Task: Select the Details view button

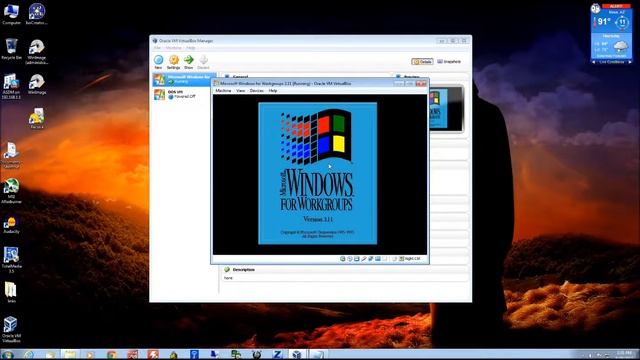Action: point(422,62)
